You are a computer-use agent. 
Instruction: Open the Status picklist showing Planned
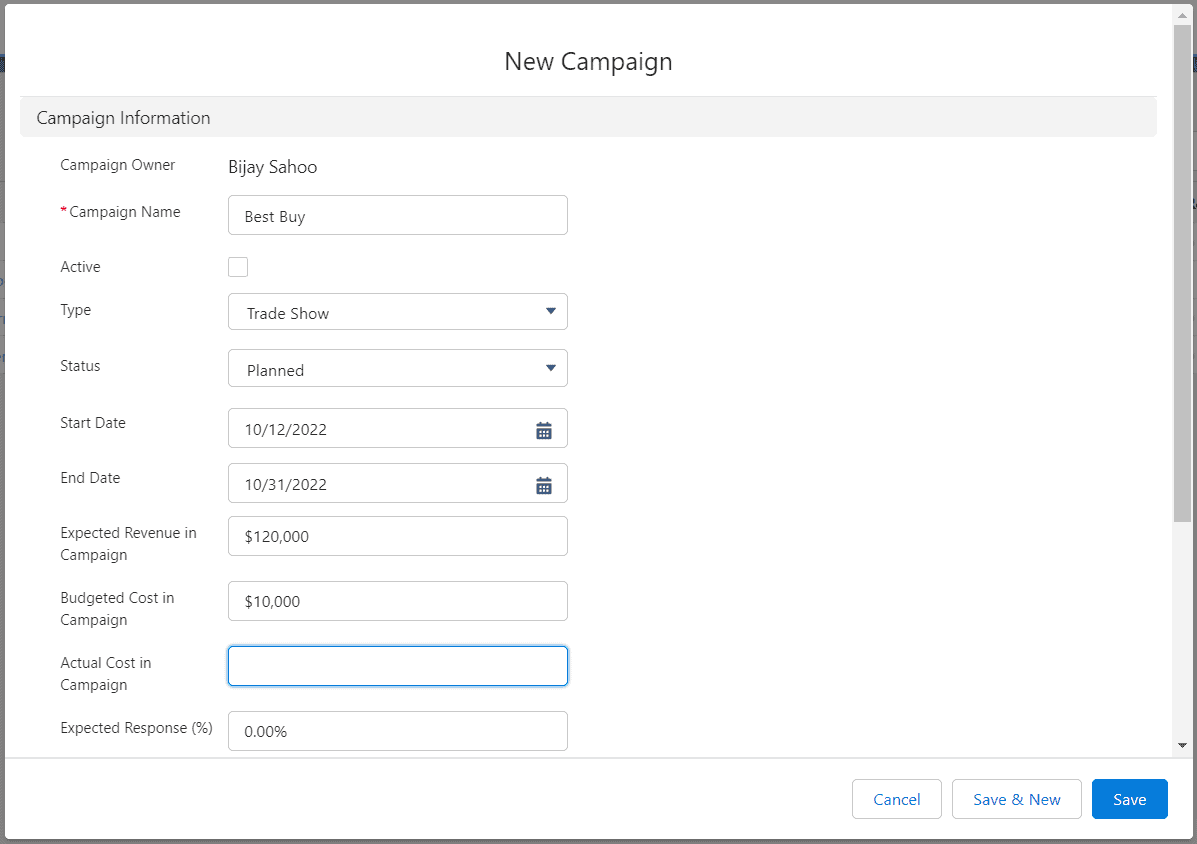397,368
